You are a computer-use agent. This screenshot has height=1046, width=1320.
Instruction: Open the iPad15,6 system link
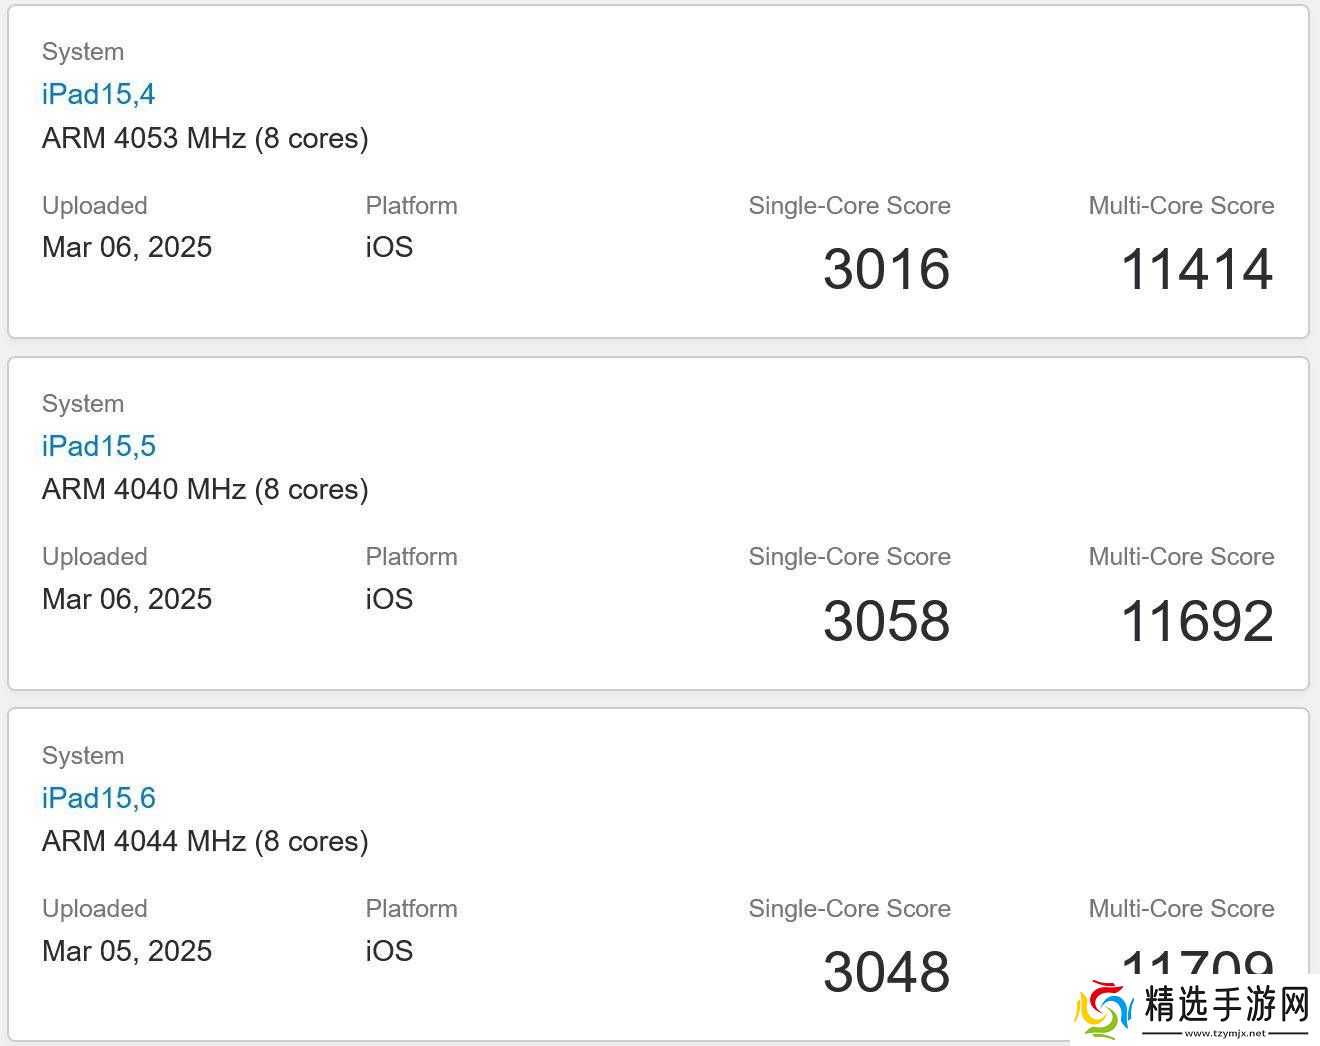coord(98,798)
